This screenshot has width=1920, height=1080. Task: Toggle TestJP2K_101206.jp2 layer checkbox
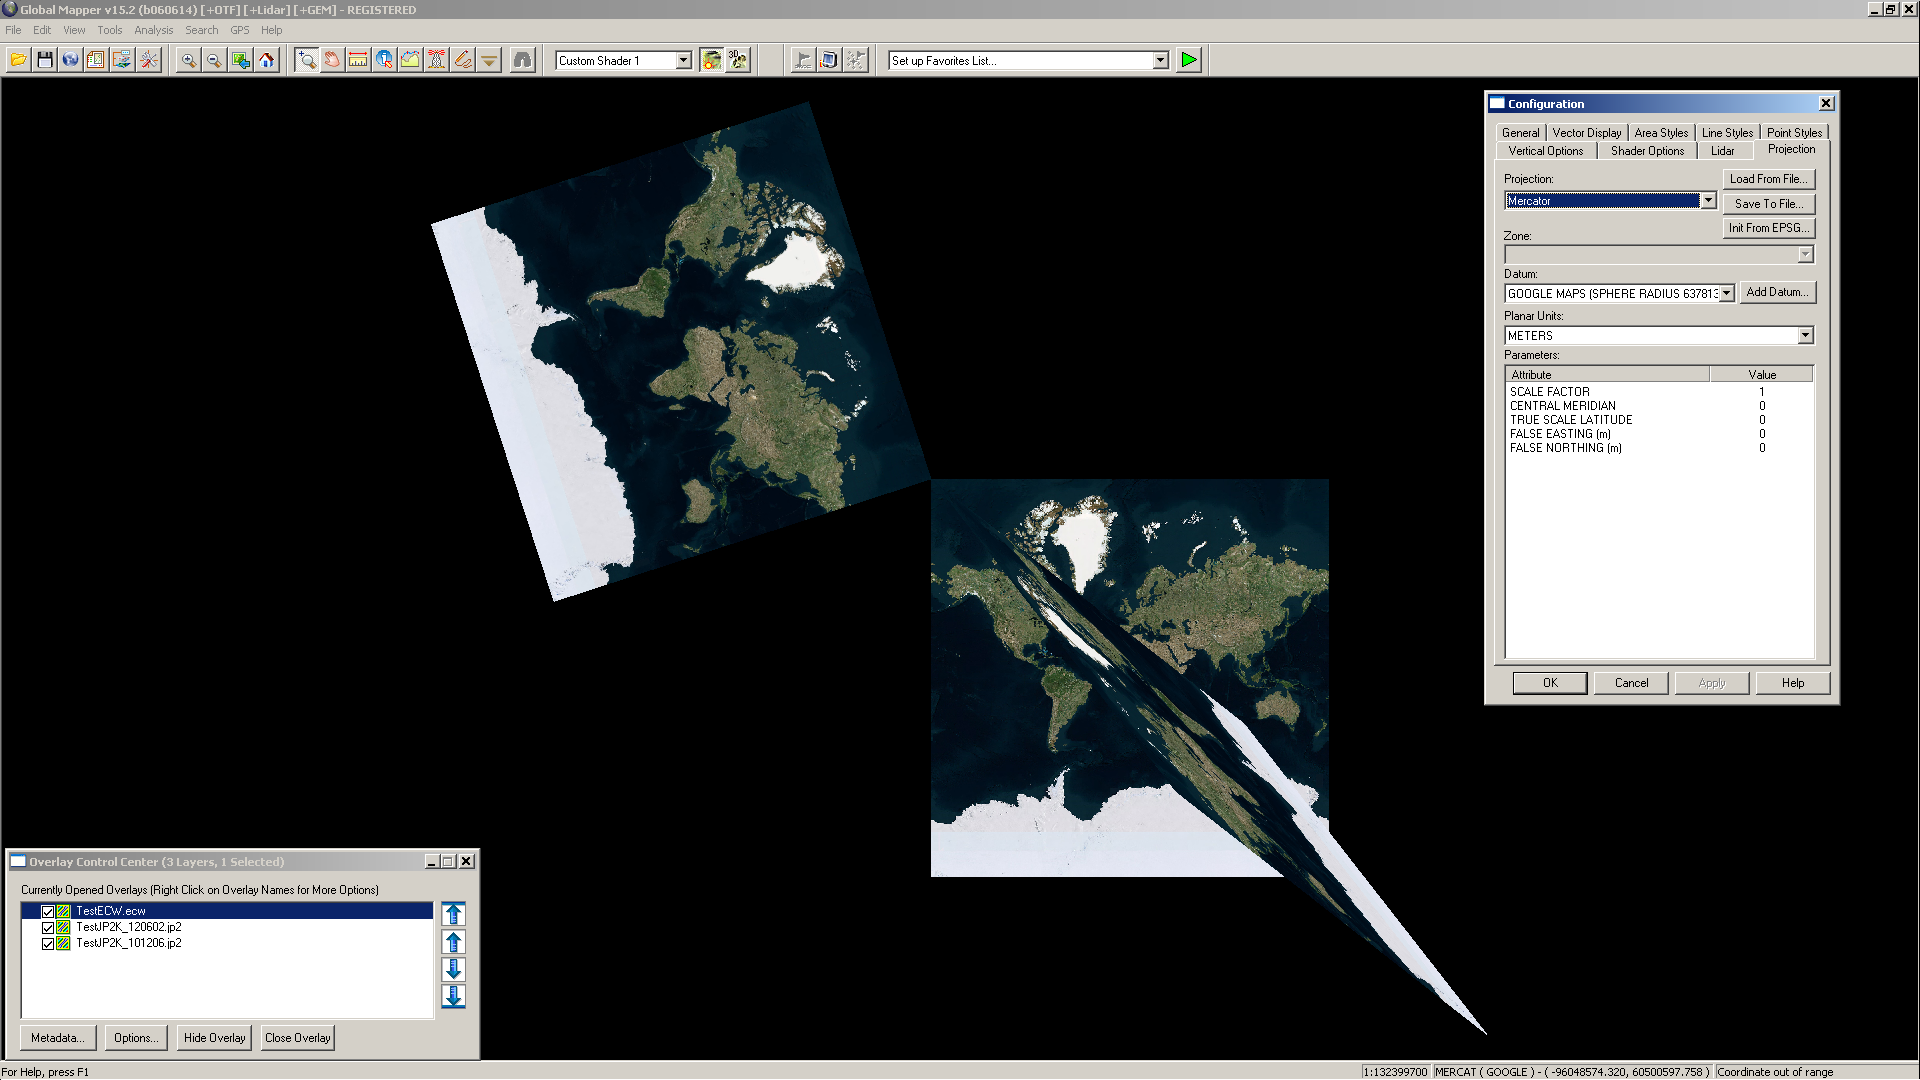(48, 943)
